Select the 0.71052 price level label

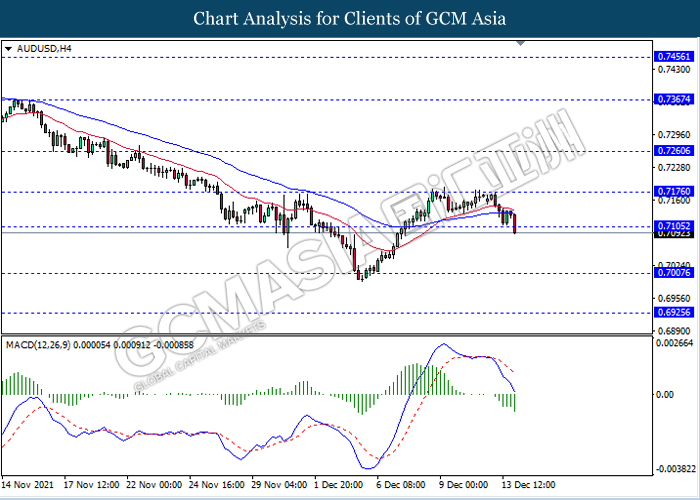pos(674,226)
